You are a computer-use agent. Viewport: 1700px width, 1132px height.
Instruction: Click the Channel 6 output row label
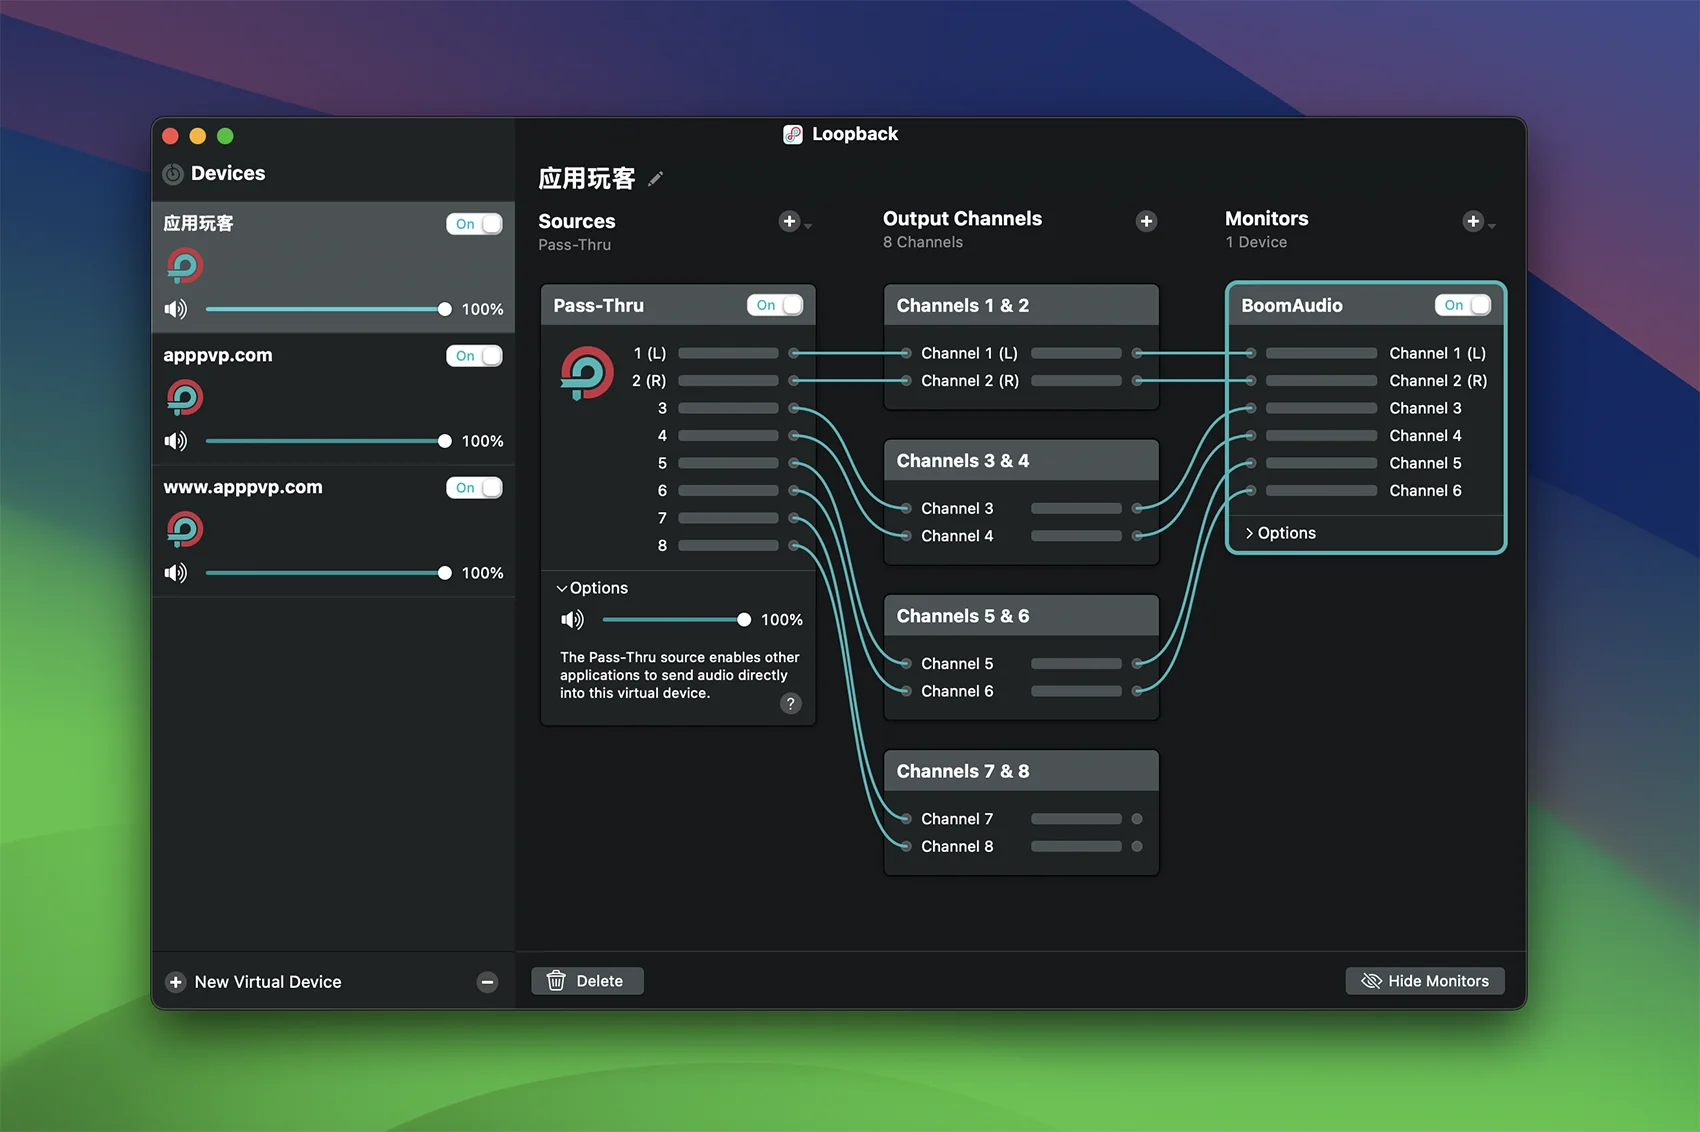click(957, 691)
